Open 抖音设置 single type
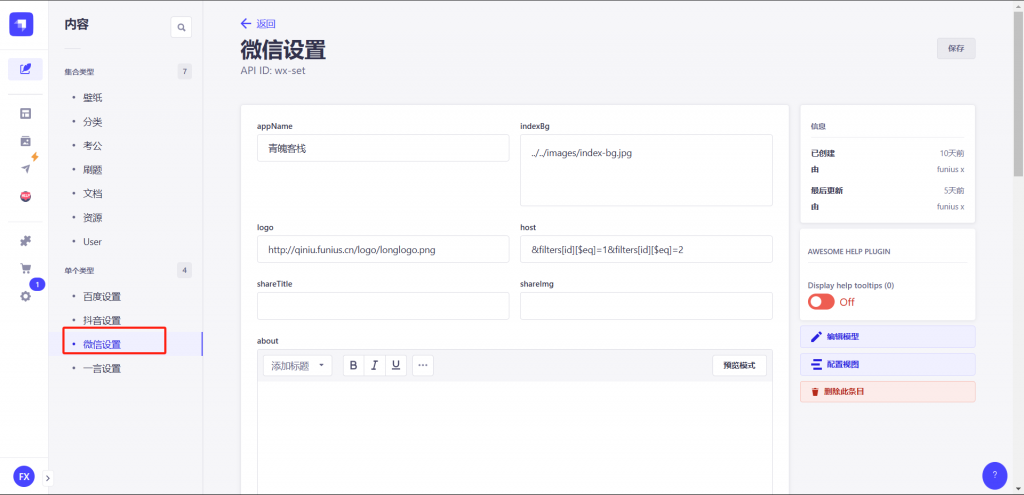 [x=102, y=321]
